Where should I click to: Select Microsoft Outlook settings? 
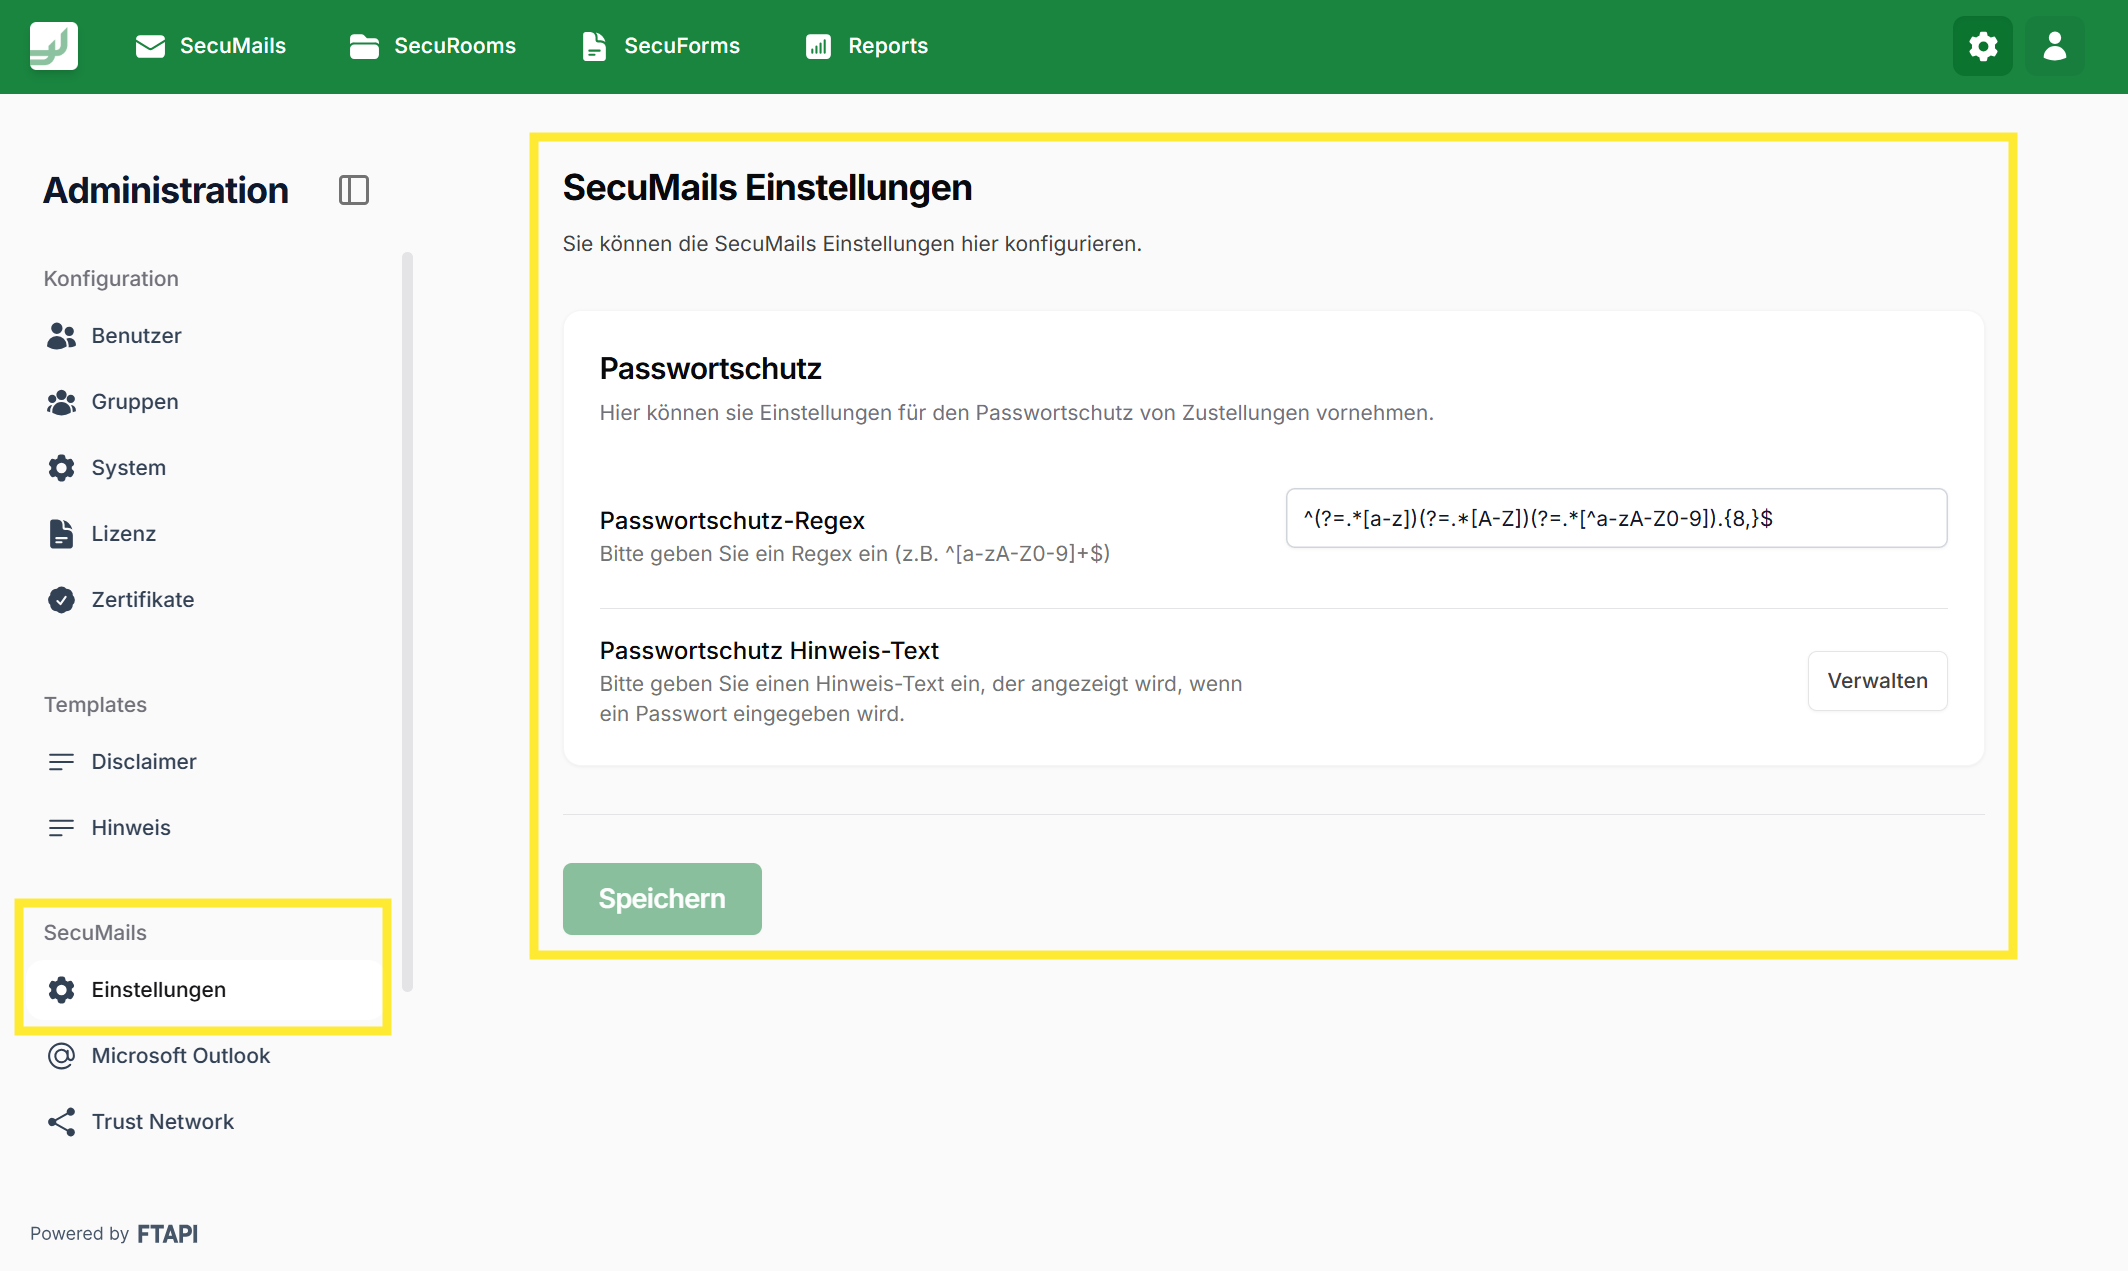[x=180, y=1056]
